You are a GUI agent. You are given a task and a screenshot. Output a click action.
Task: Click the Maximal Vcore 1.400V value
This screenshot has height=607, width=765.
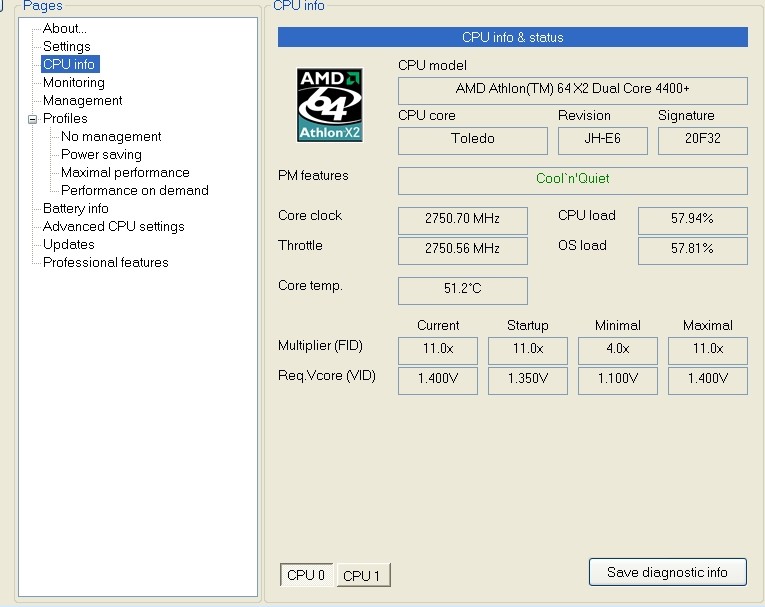(707, 381)
